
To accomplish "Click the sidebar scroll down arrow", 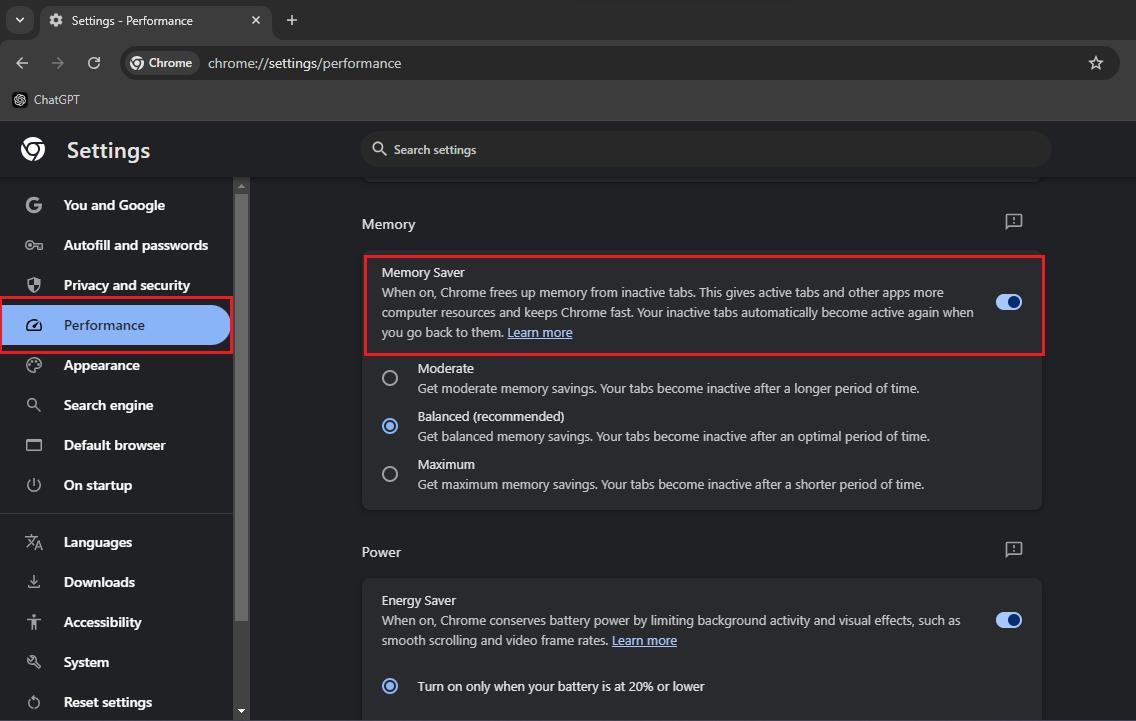I will [241, 711].
